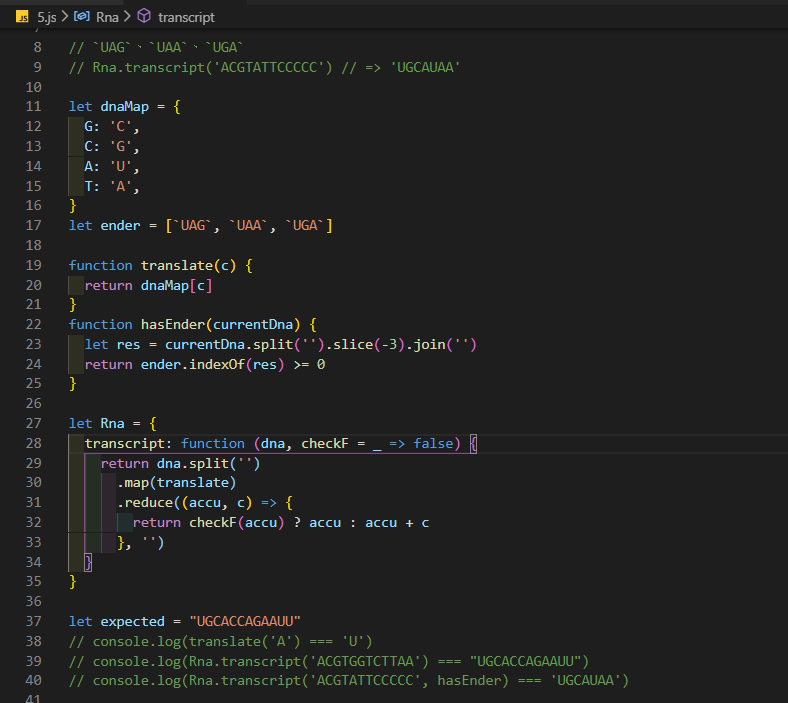Click line number 28 in the gutter

point(33,443)
